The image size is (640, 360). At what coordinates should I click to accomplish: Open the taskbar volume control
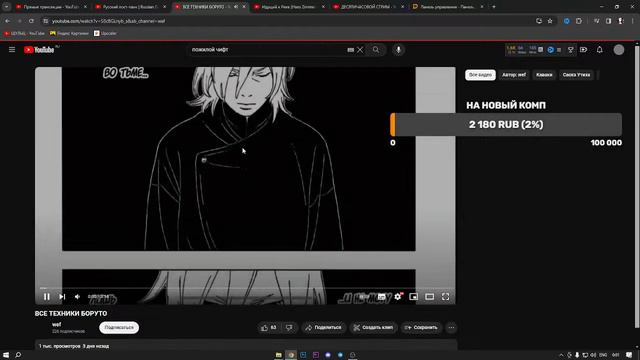point(593,355)
